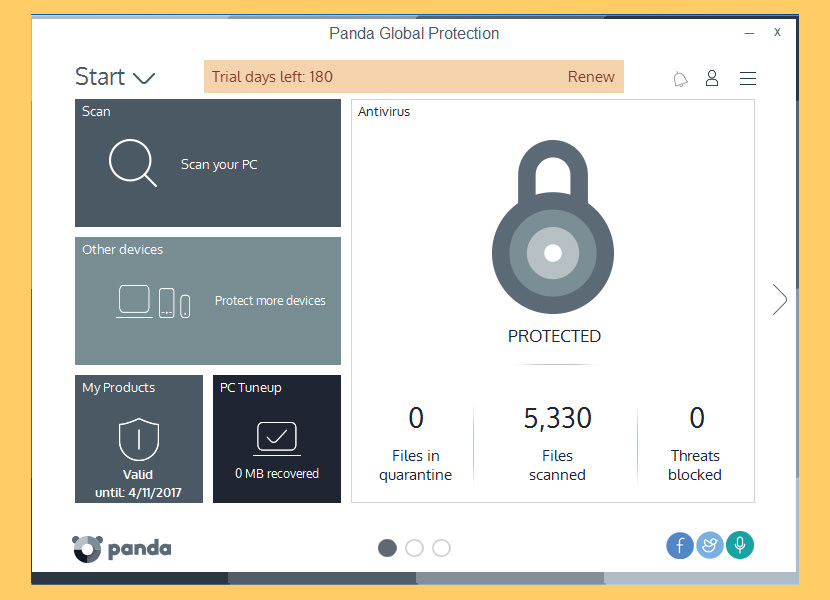Click the PROTECTED status text
Screen dimensions: 830x600
pyautogui.click(x=554, y=336)
